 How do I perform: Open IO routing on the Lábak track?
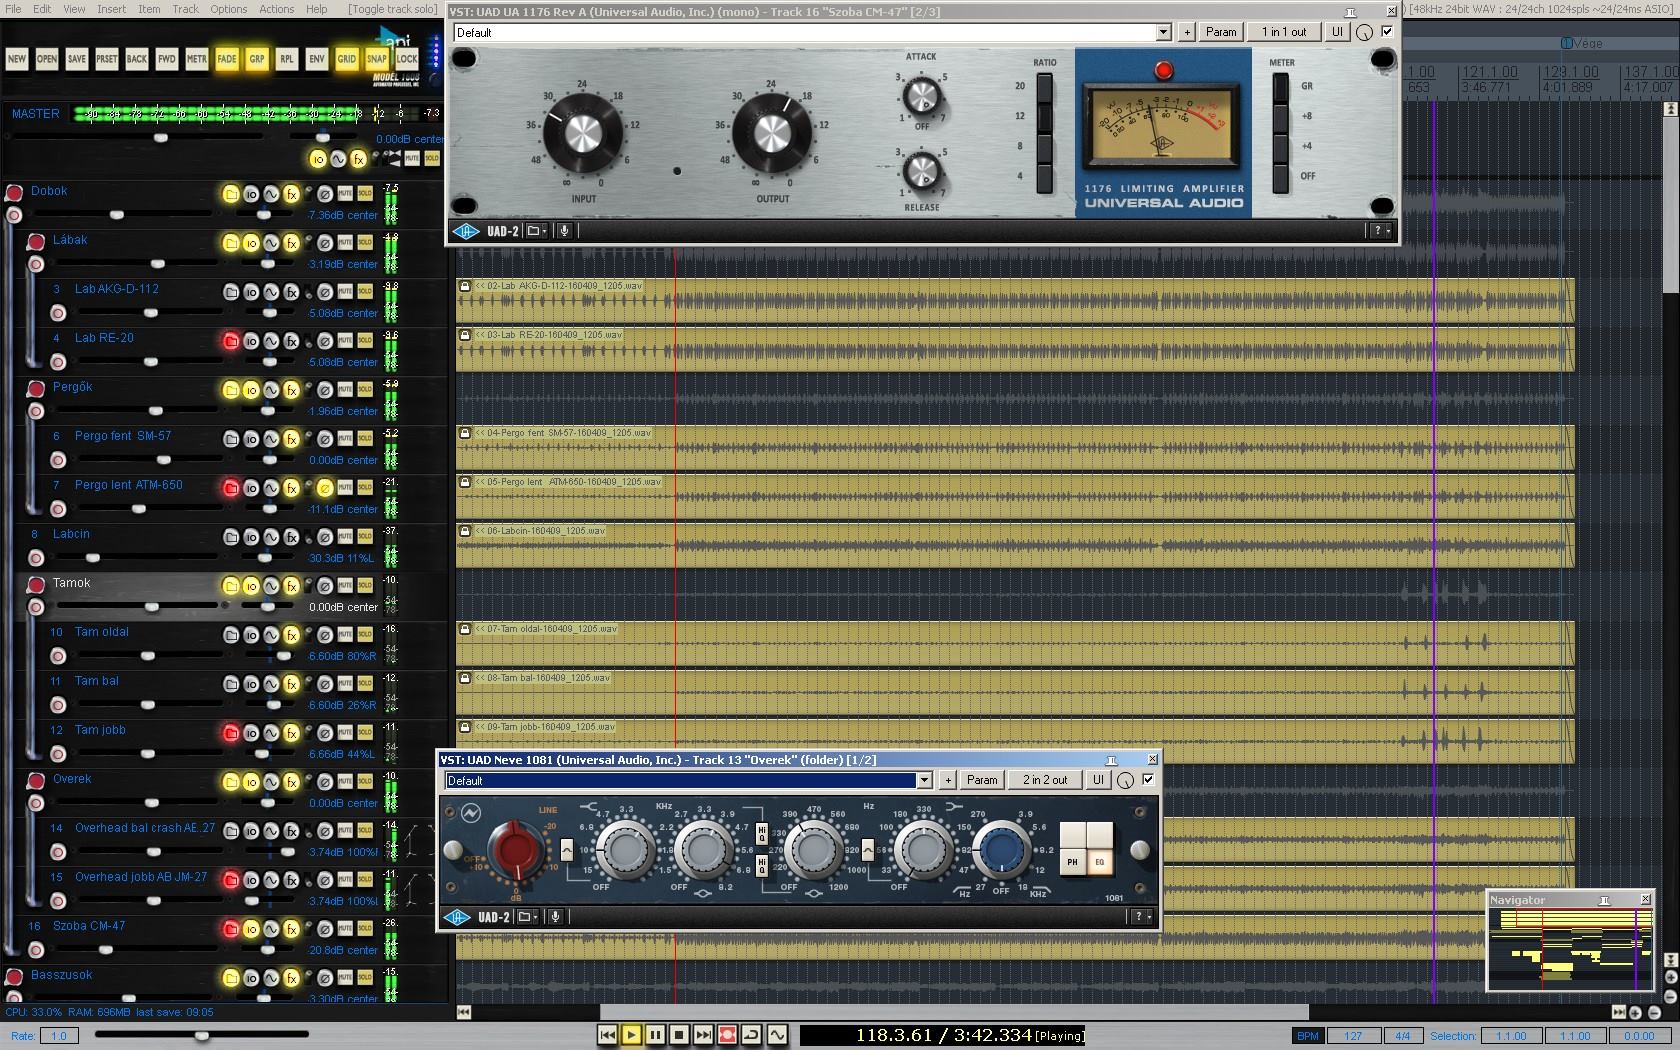[251, 243]
